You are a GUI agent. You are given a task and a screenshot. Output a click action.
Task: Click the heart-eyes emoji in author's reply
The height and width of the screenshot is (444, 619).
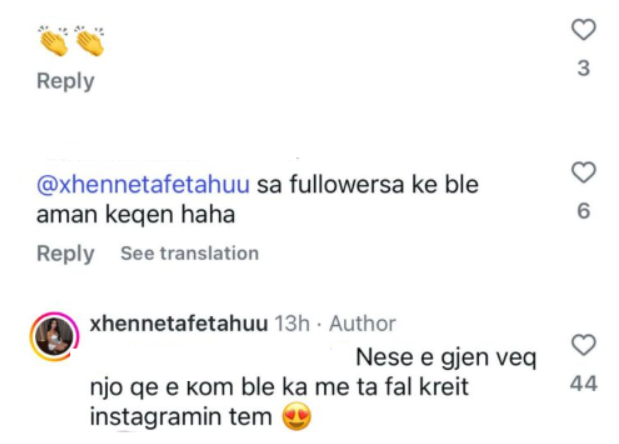click(x=296, y=417)
